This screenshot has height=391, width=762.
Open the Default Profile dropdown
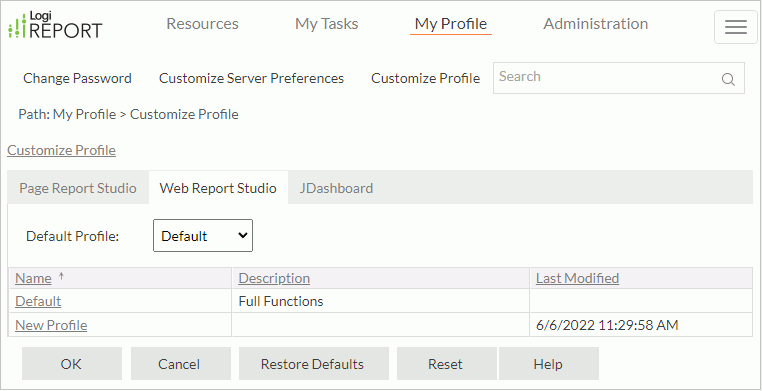(203, 236)
